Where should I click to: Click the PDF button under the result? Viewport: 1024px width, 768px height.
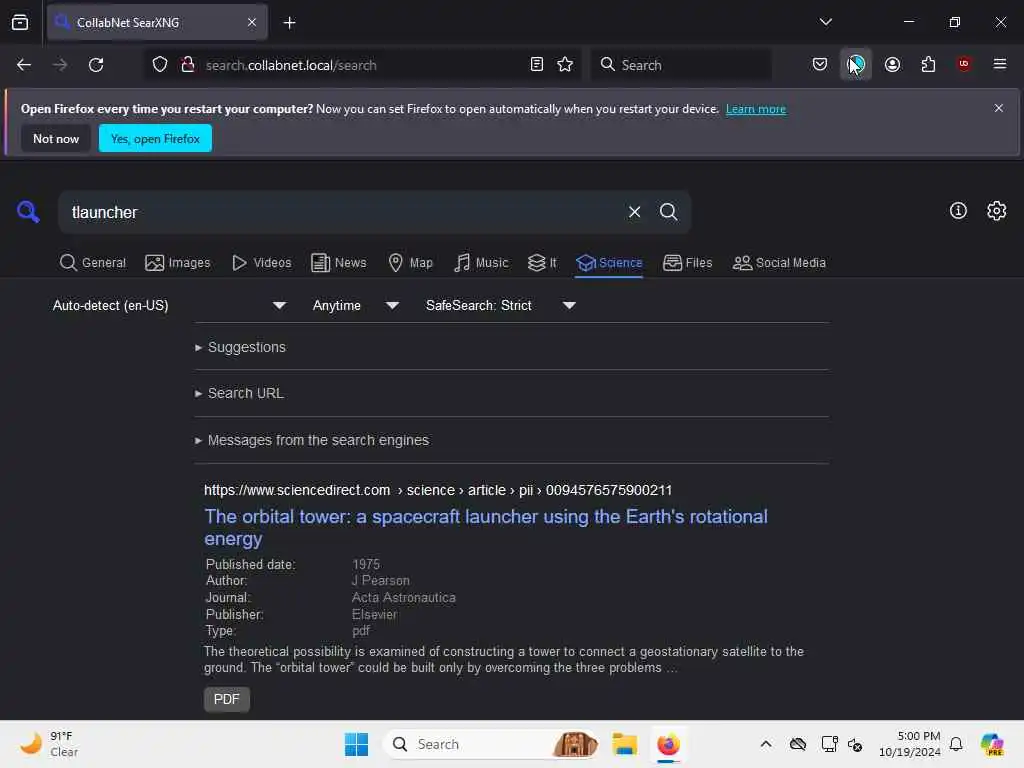pos(227,699)
